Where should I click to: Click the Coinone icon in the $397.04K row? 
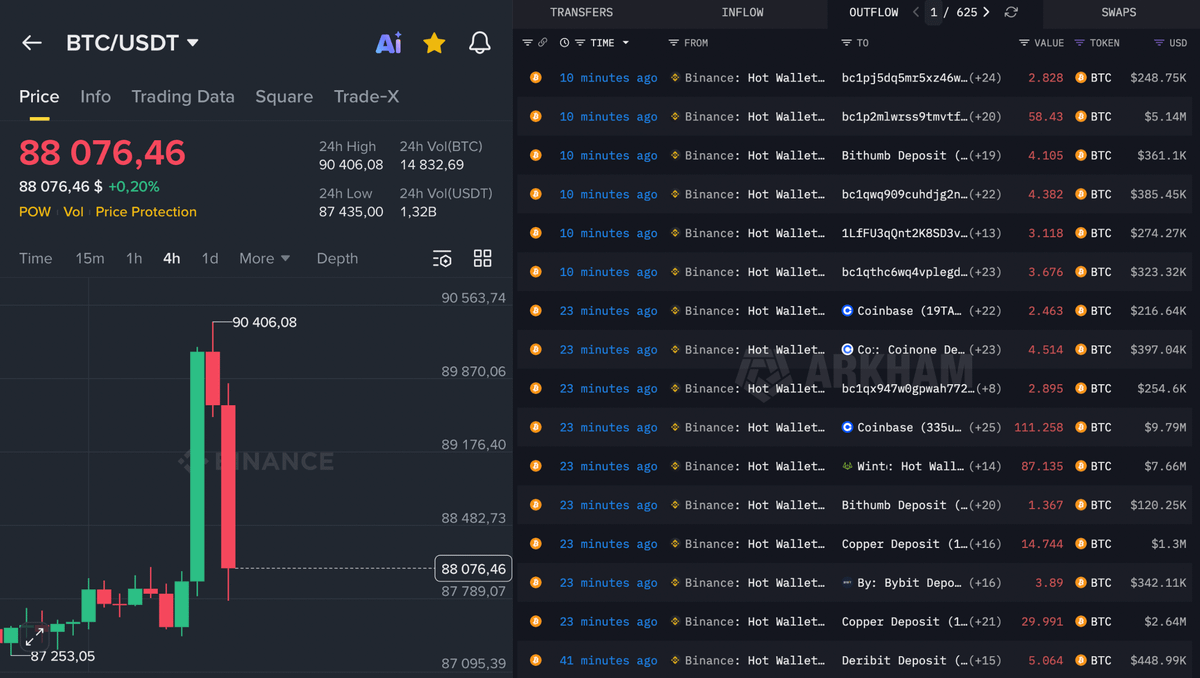tap(848, 350)
